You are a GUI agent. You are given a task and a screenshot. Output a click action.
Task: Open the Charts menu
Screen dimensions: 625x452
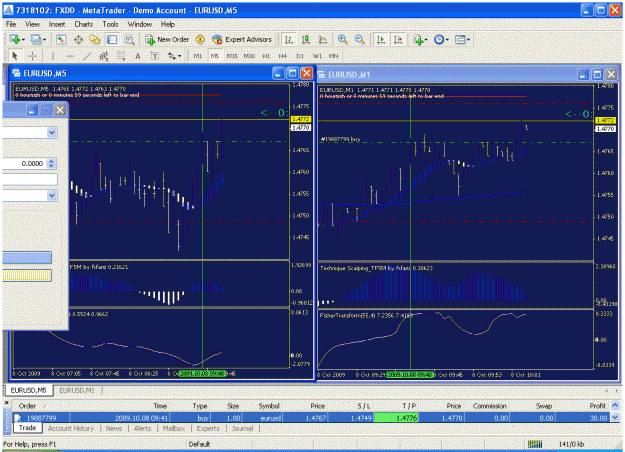point(84,24)
